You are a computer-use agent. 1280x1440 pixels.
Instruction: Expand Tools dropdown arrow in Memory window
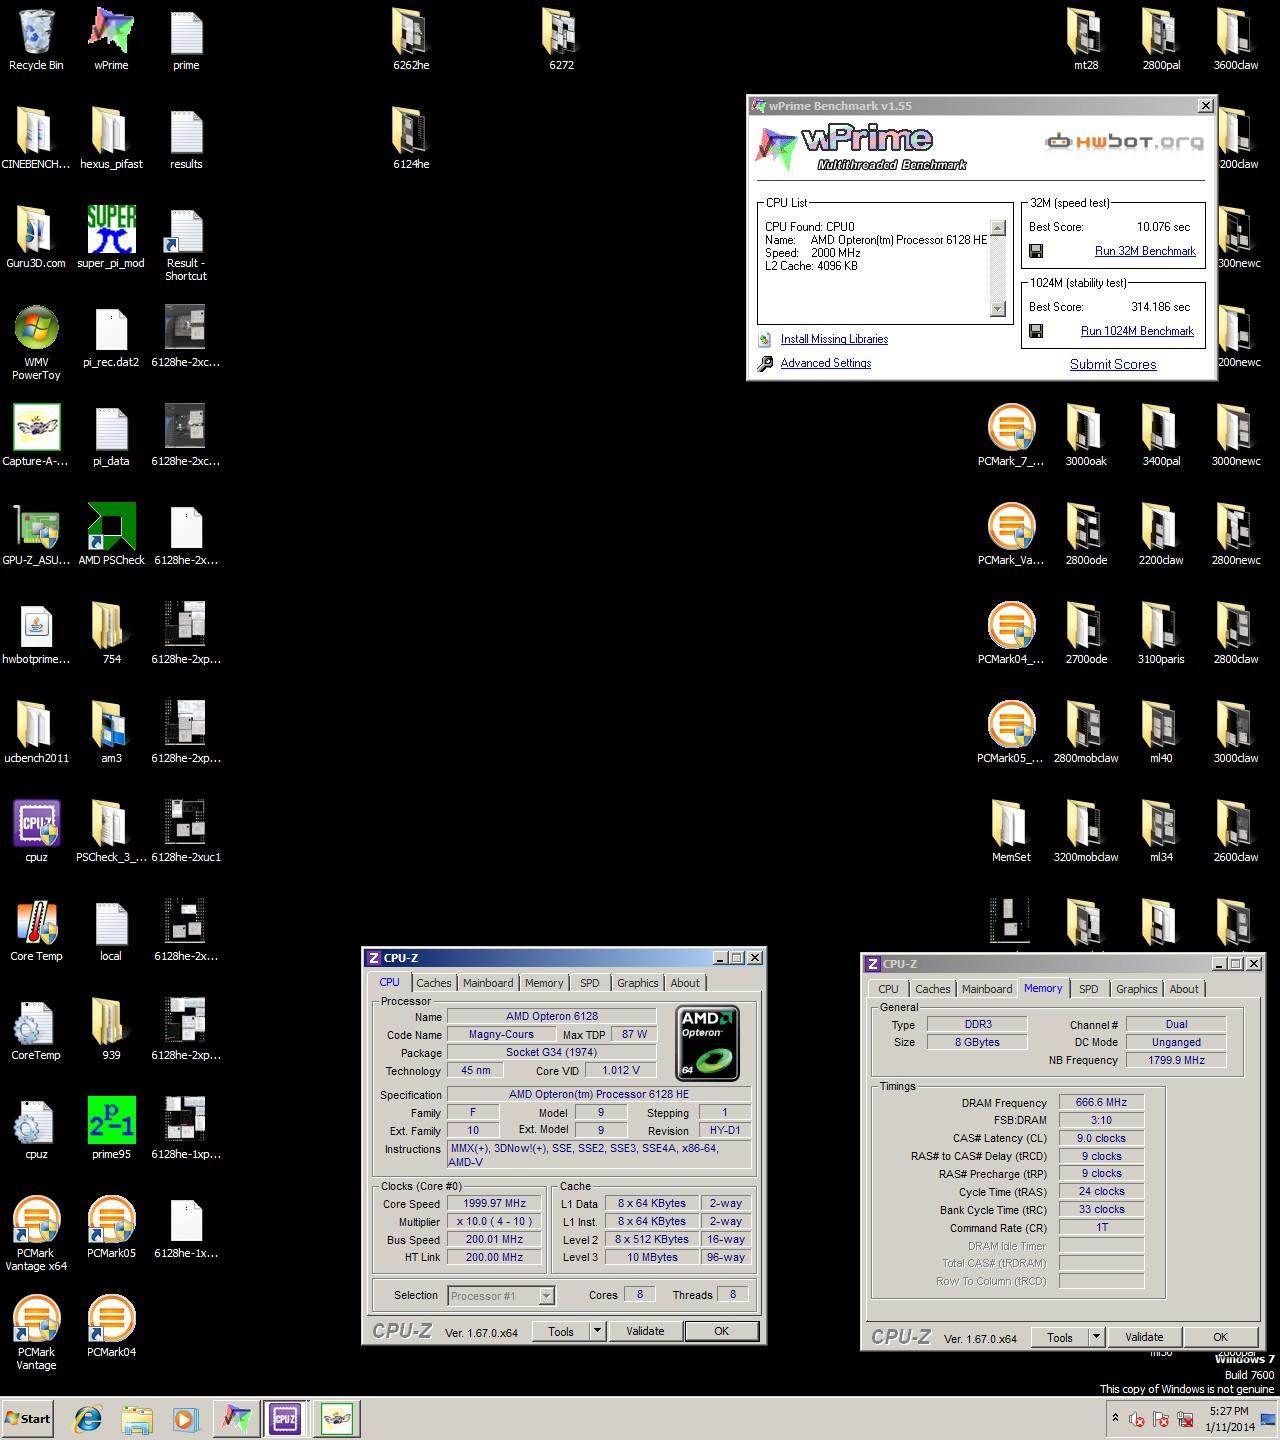tap(1096, 1337)
